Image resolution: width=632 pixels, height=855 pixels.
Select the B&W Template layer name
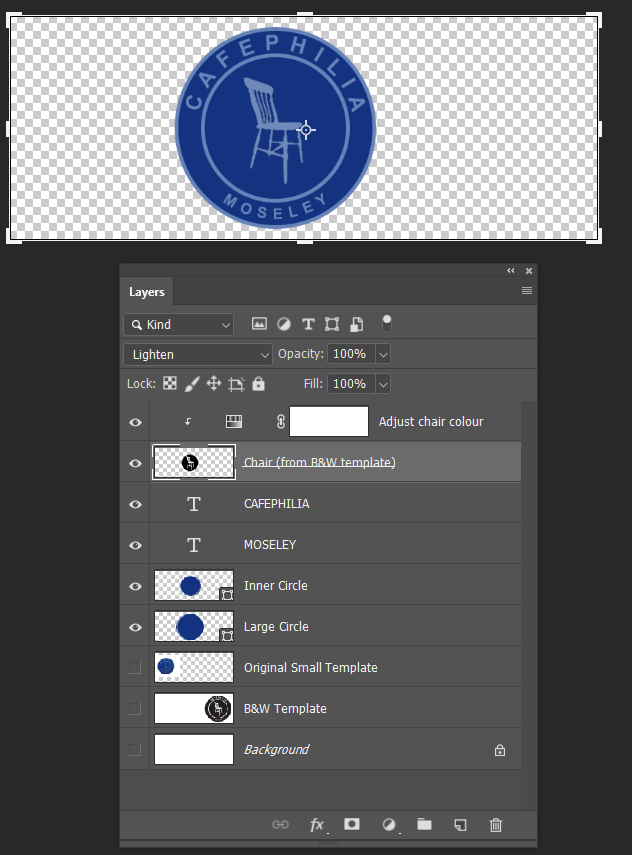pyautogui.click(x=285, y=708)
